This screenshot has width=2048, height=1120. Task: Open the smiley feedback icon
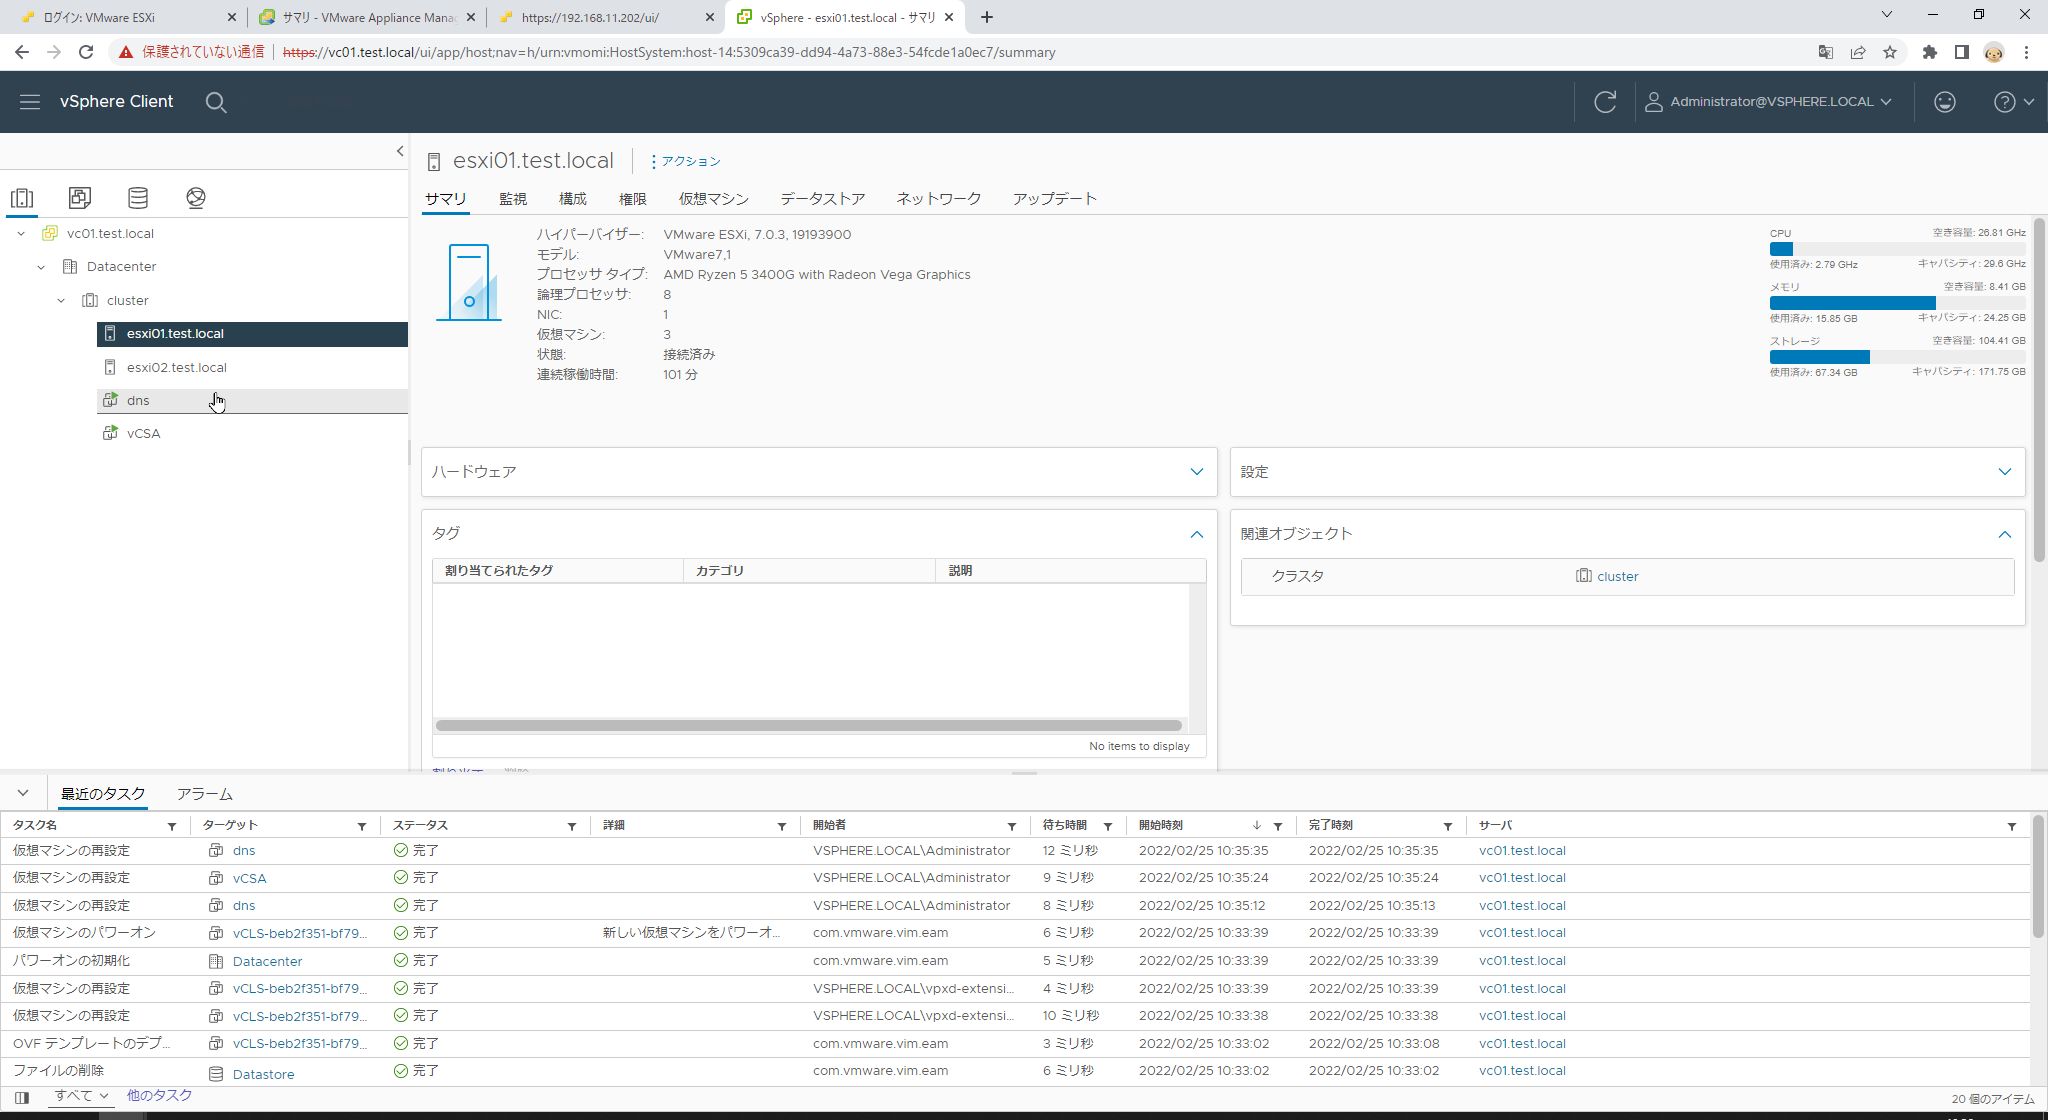coord(1944,102)
